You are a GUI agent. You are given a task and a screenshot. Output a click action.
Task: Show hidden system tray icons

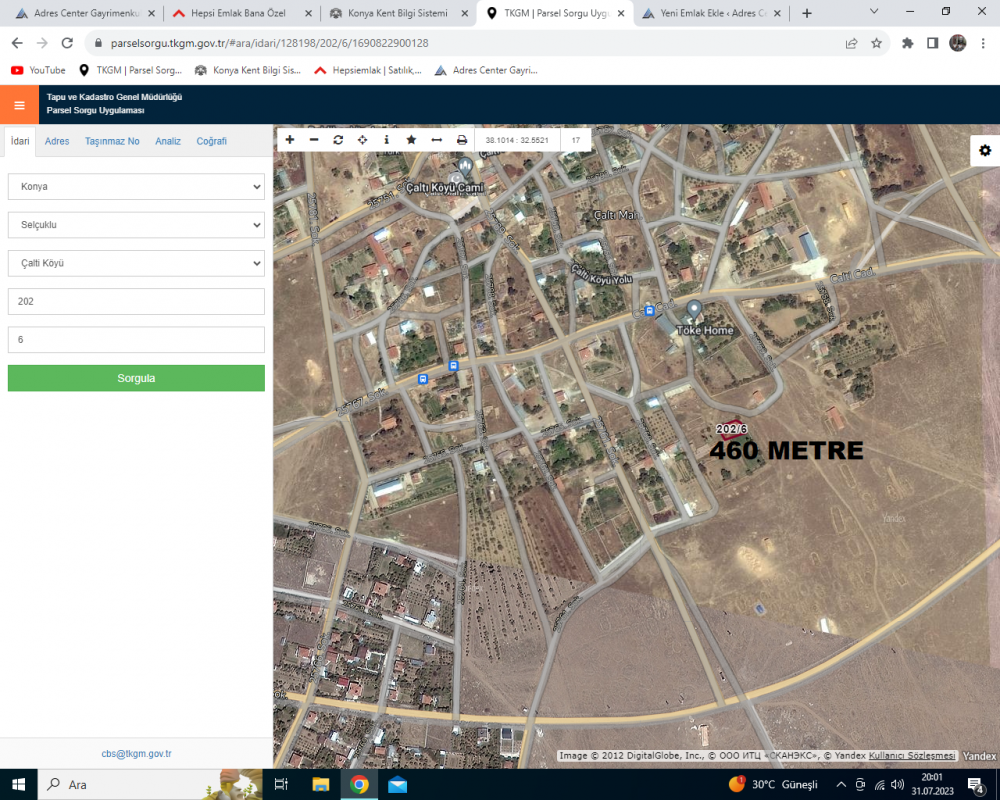pyautogui.click(x=841, y=784)
